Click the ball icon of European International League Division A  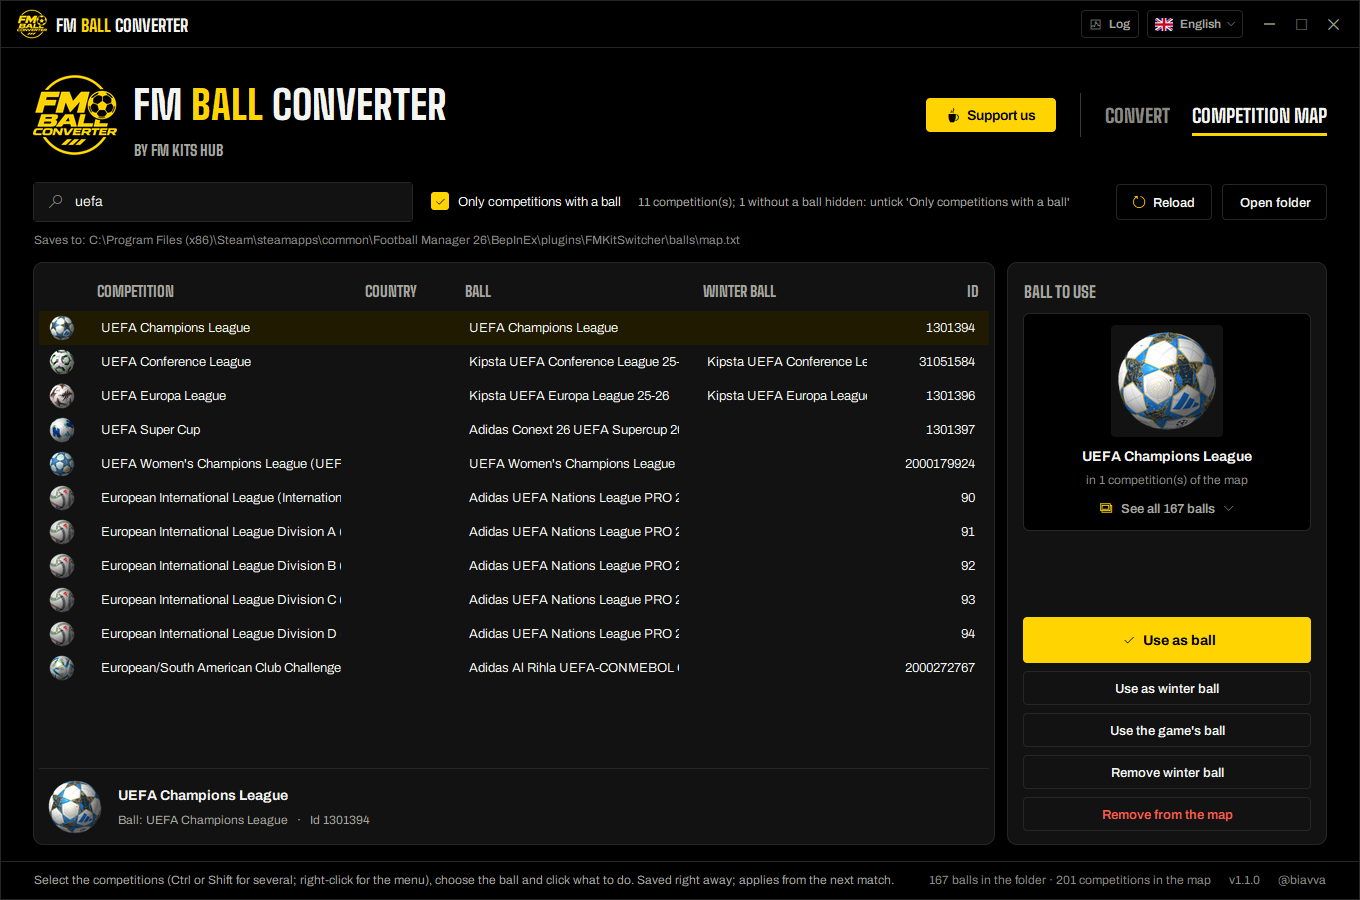(x=62, y=532)
